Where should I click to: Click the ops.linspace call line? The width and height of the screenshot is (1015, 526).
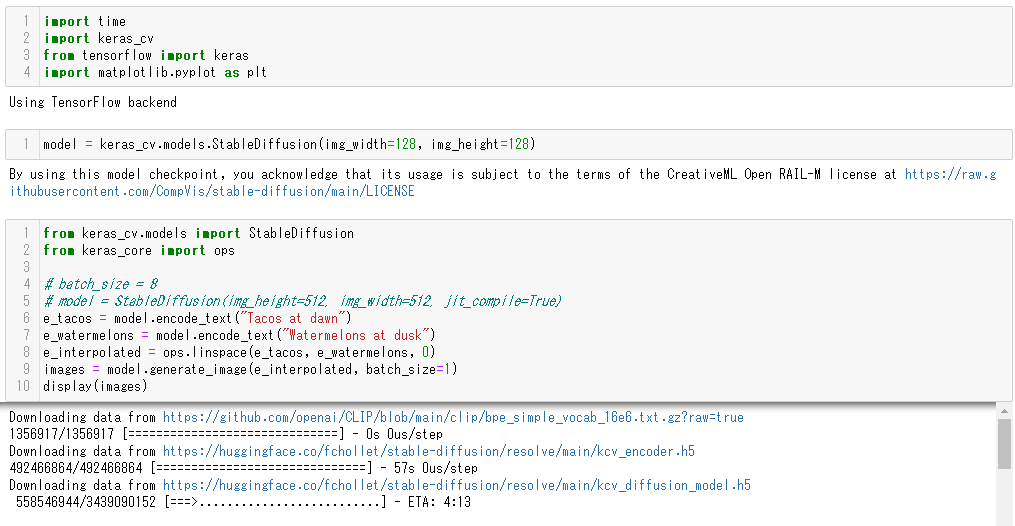[240, 352]
